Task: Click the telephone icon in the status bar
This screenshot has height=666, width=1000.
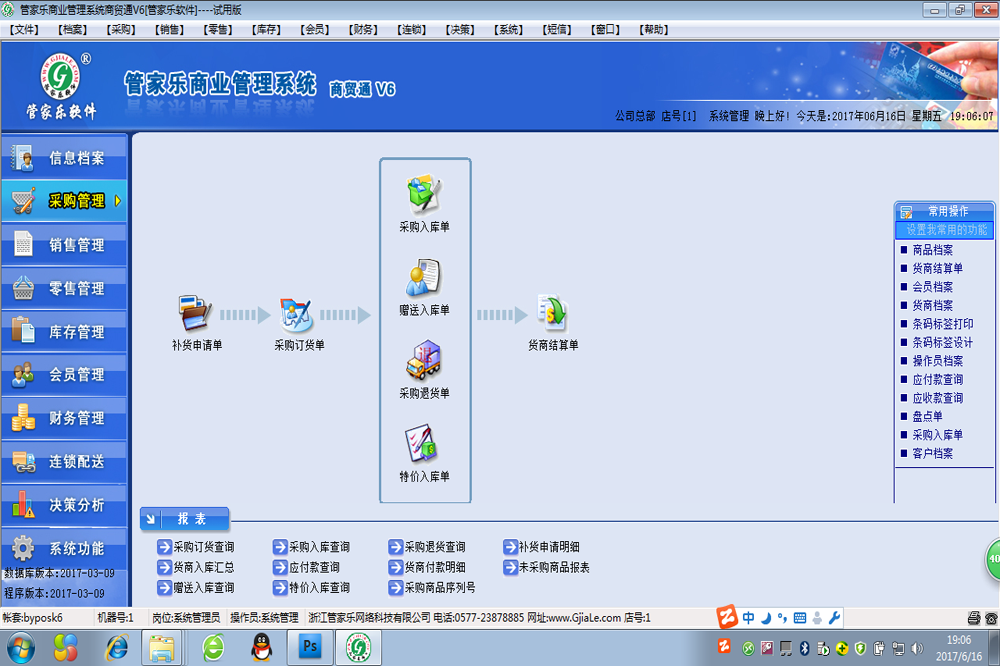Action: coord(991,618)
